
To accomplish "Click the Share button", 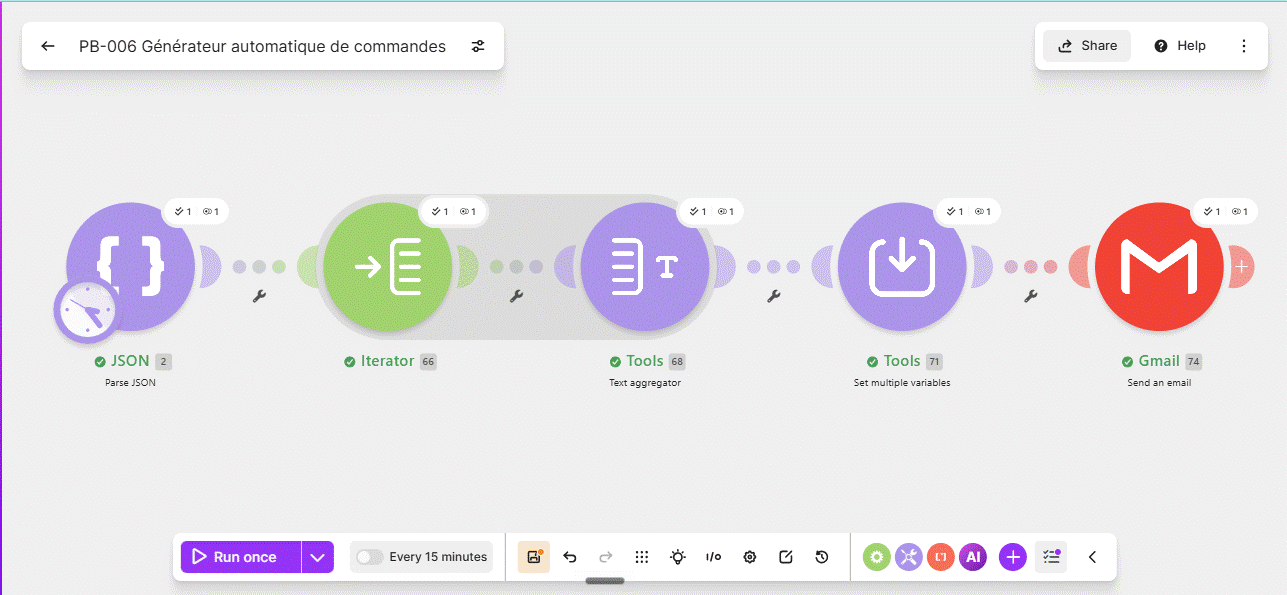I will pyautogui.click(x=1087, y=46).
